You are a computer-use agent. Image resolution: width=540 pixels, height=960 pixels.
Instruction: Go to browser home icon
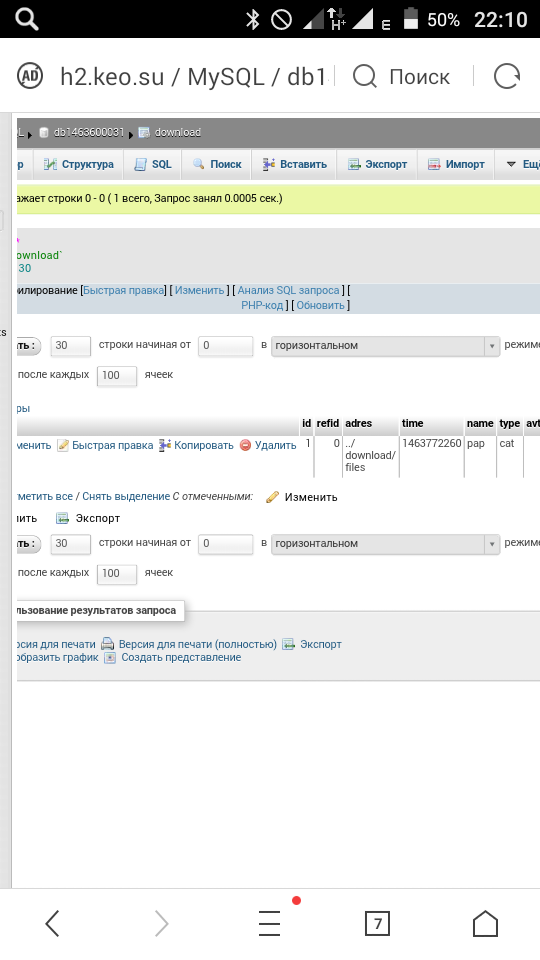pyautogui.click(x=486, y=923)
